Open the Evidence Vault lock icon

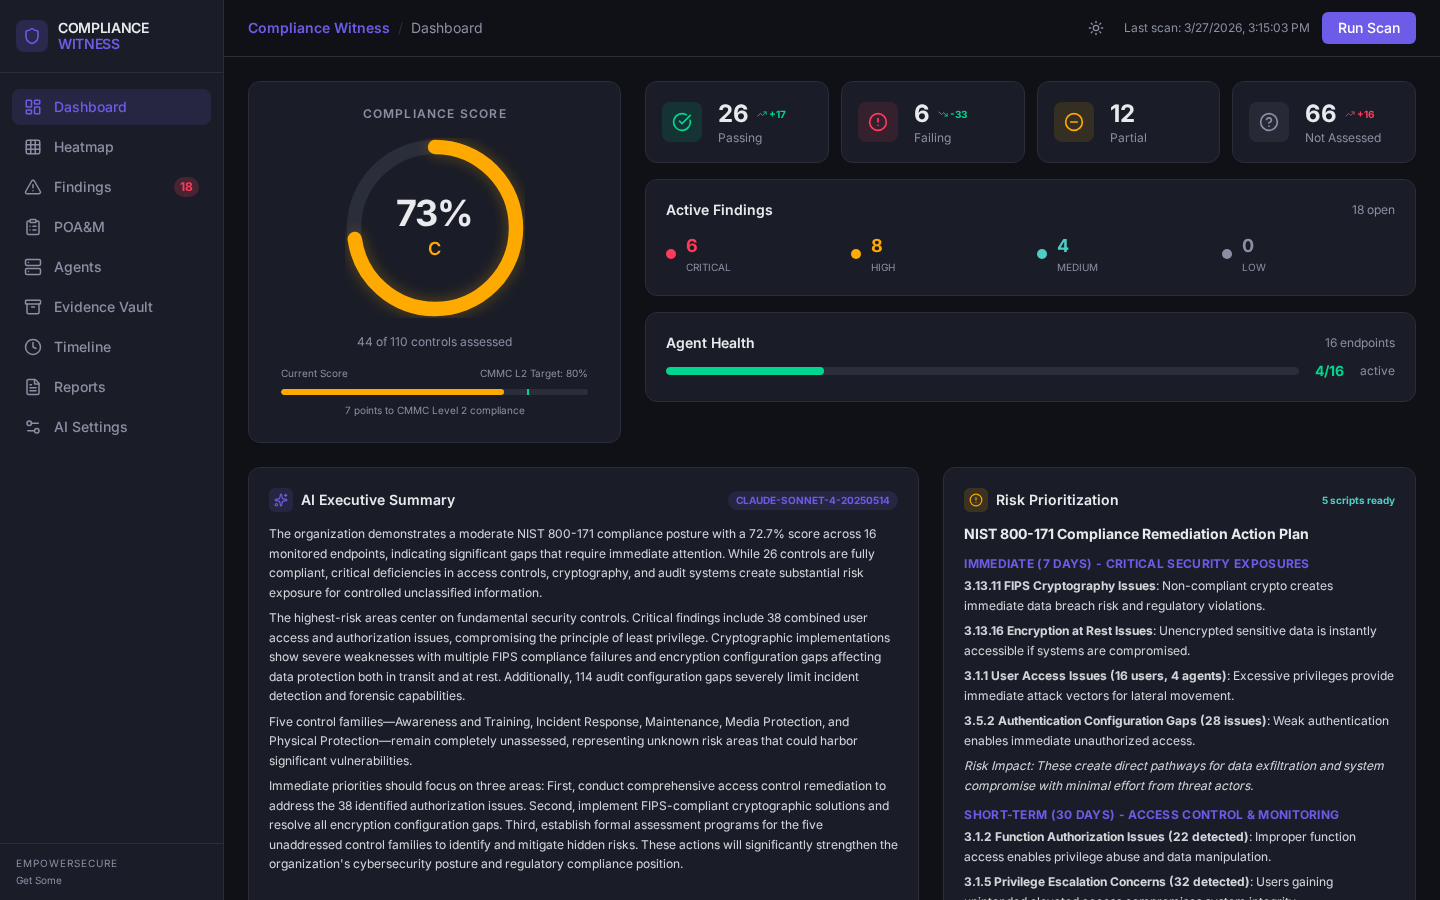coord(34,307)
